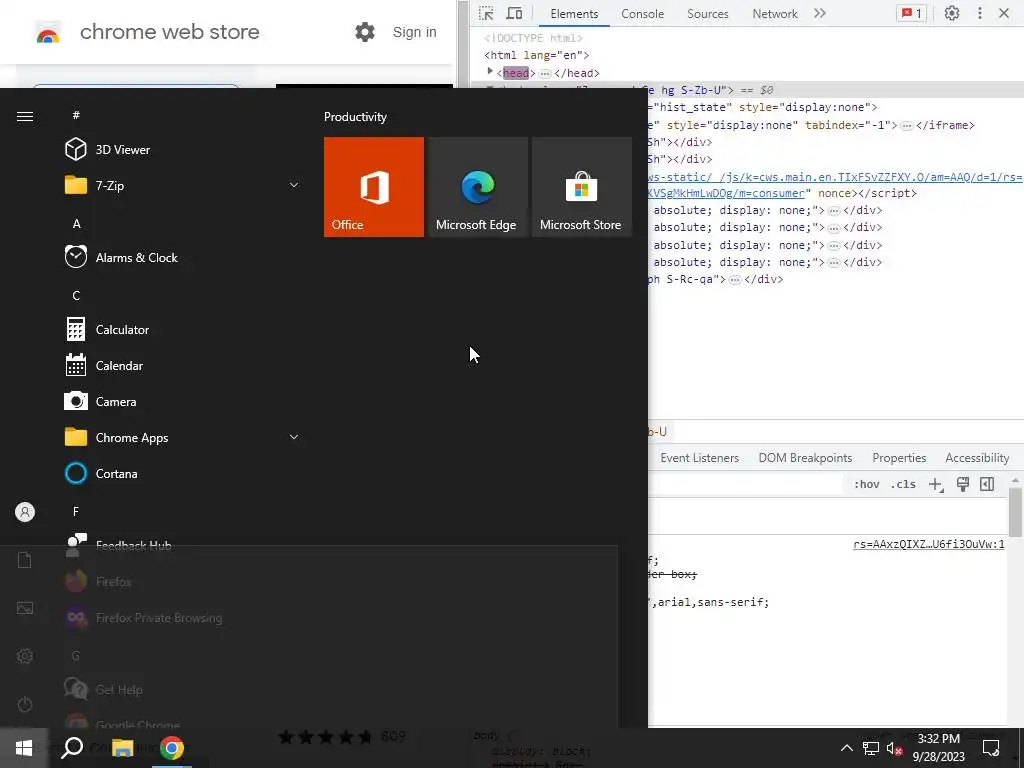
Task: Click the # section header in app list
Action: pos(76,115)
